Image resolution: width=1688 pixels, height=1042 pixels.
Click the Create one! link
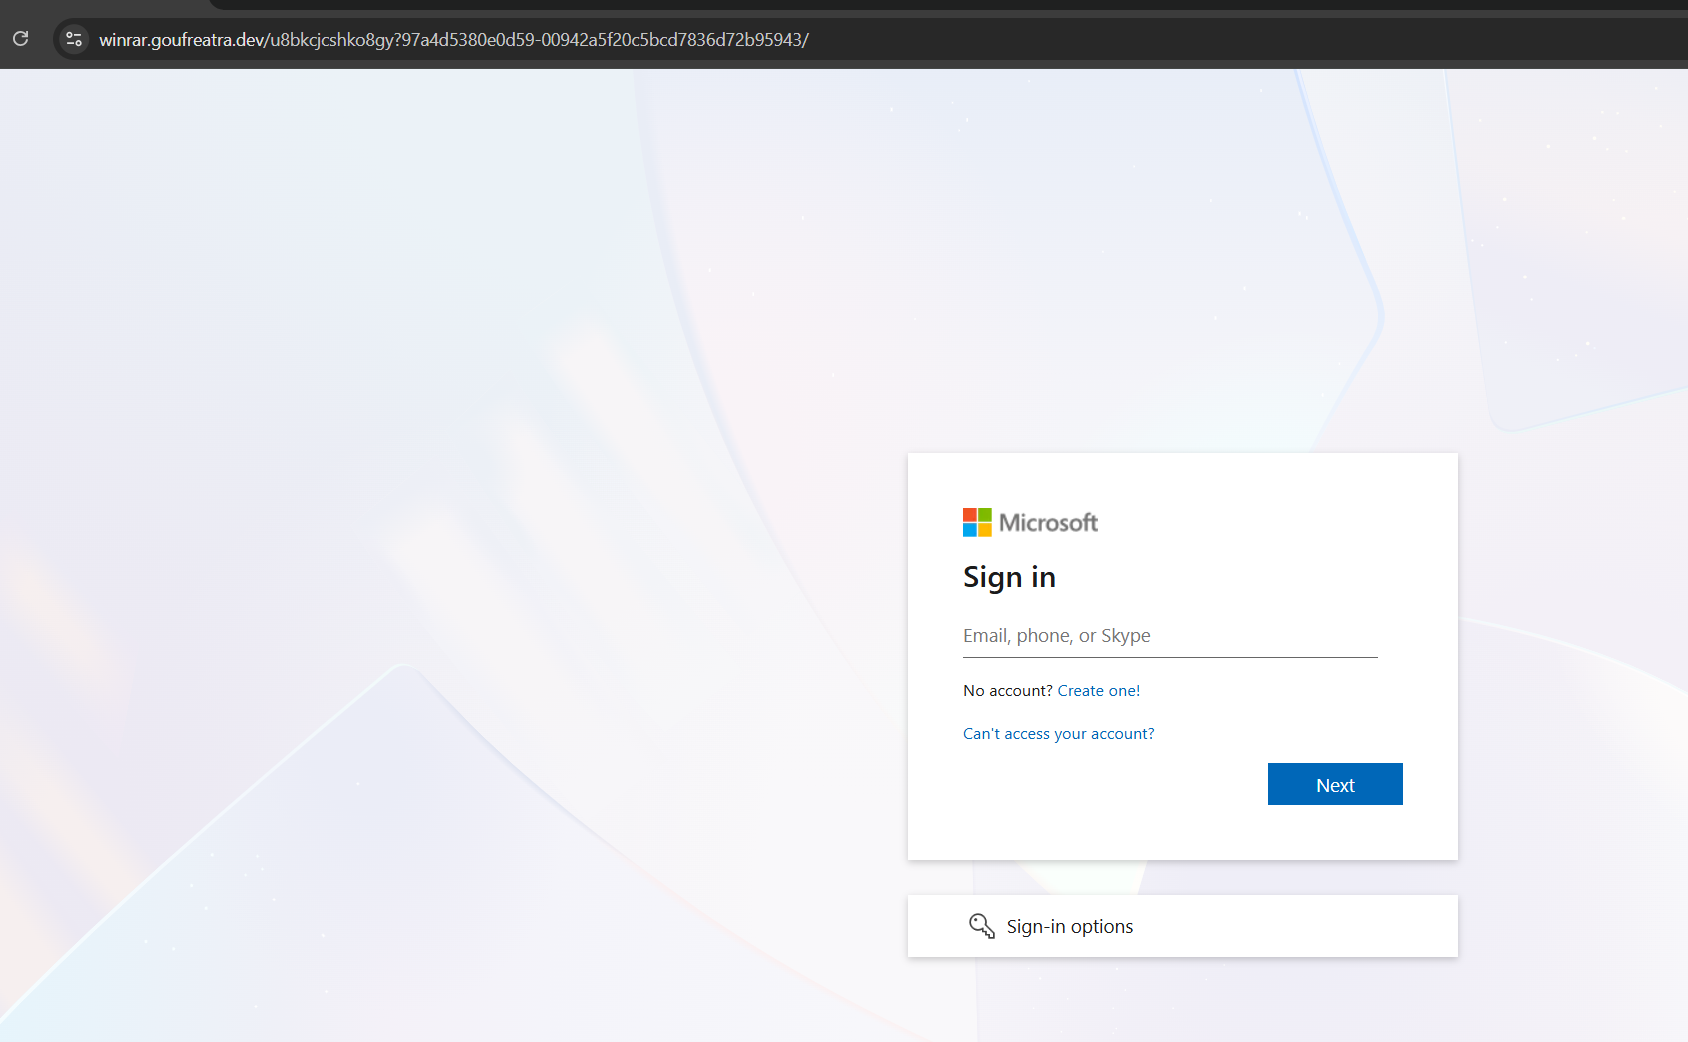[x=1099, y=691]
